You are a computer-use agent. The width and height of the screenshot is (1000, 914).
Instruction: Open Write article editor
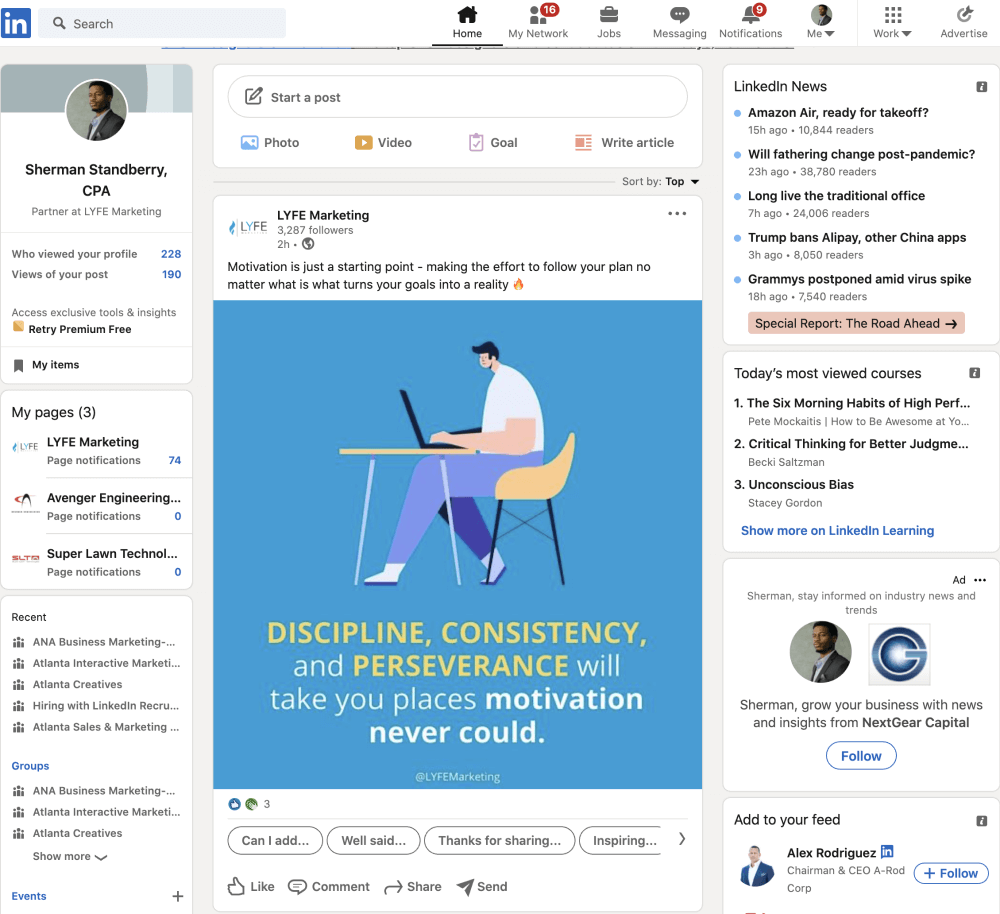(x=624, y=142)
